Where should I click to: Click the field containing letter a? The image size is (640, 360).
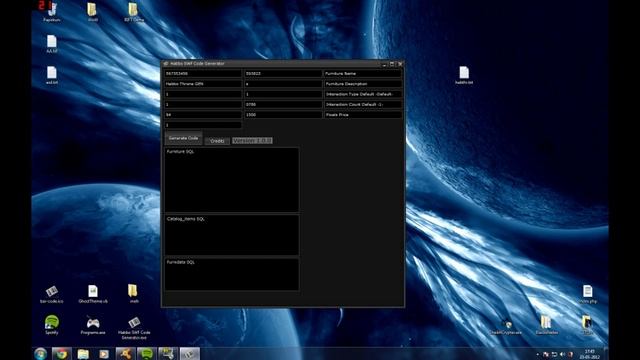pos(283,84)
